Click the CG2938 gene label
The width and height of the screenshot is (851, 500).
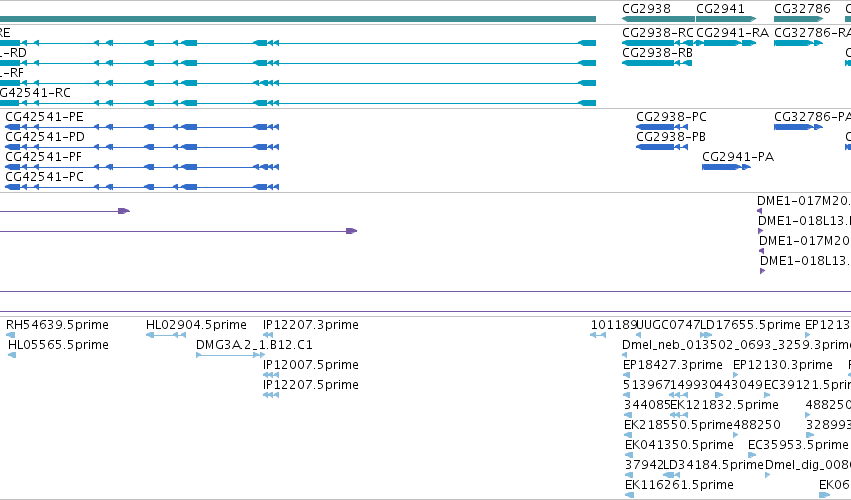click(646, 9)
